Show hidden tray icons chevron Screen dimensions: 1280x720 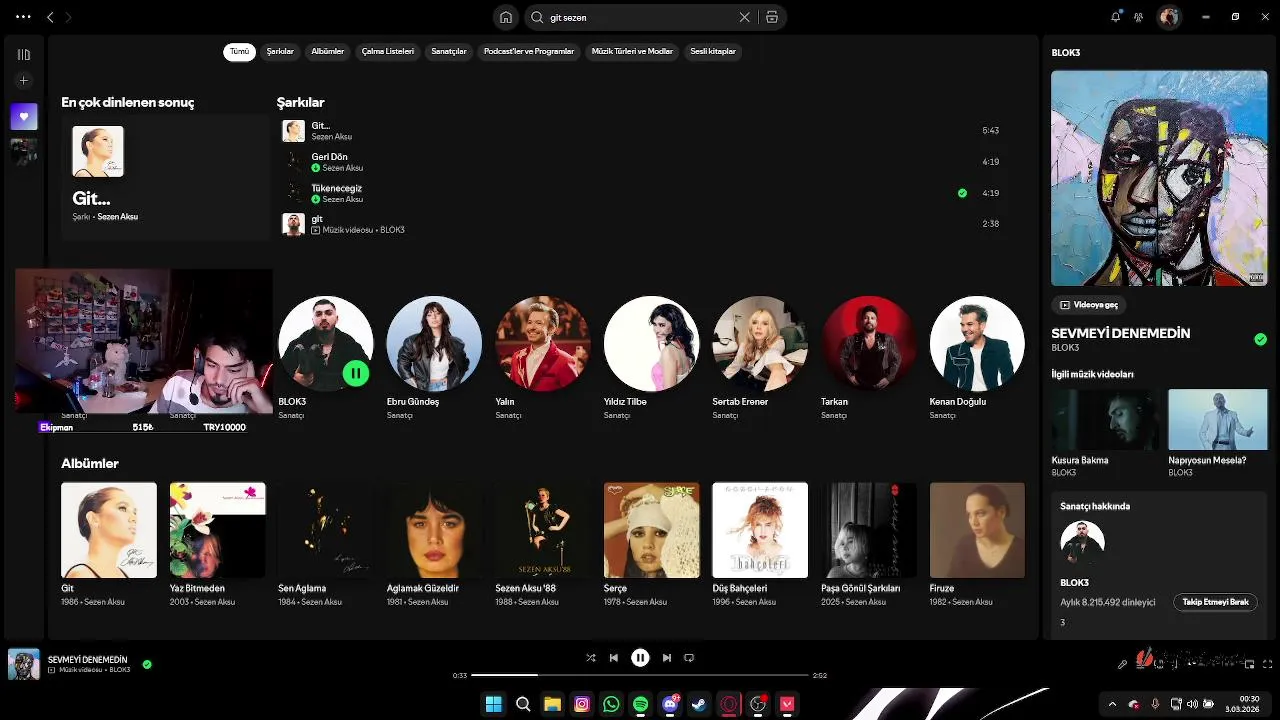(x=1112, y=704)
